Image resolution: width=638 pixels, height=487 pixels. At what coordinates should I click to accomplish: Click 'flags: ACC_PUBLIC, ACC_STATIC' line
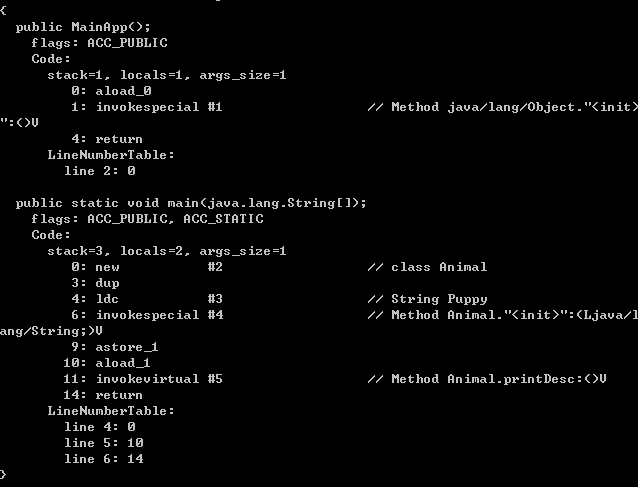(x=147, y=218)
